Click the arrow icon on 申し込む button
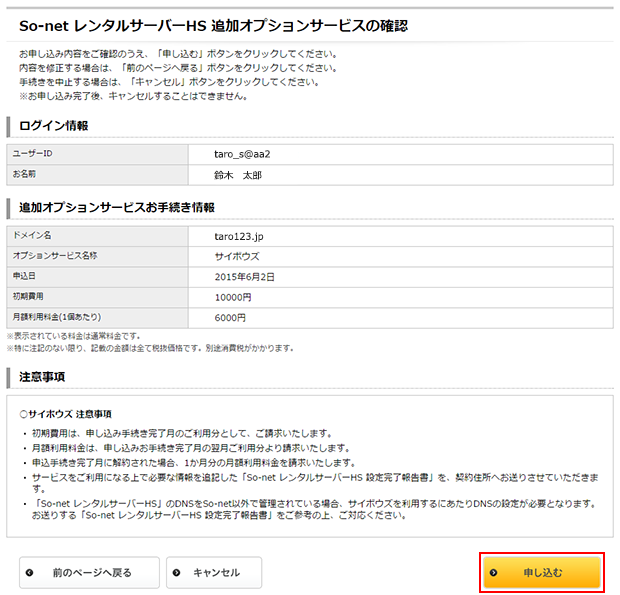Image resolution: width=620 pixels, height=595 pixels. pos(494,573)
